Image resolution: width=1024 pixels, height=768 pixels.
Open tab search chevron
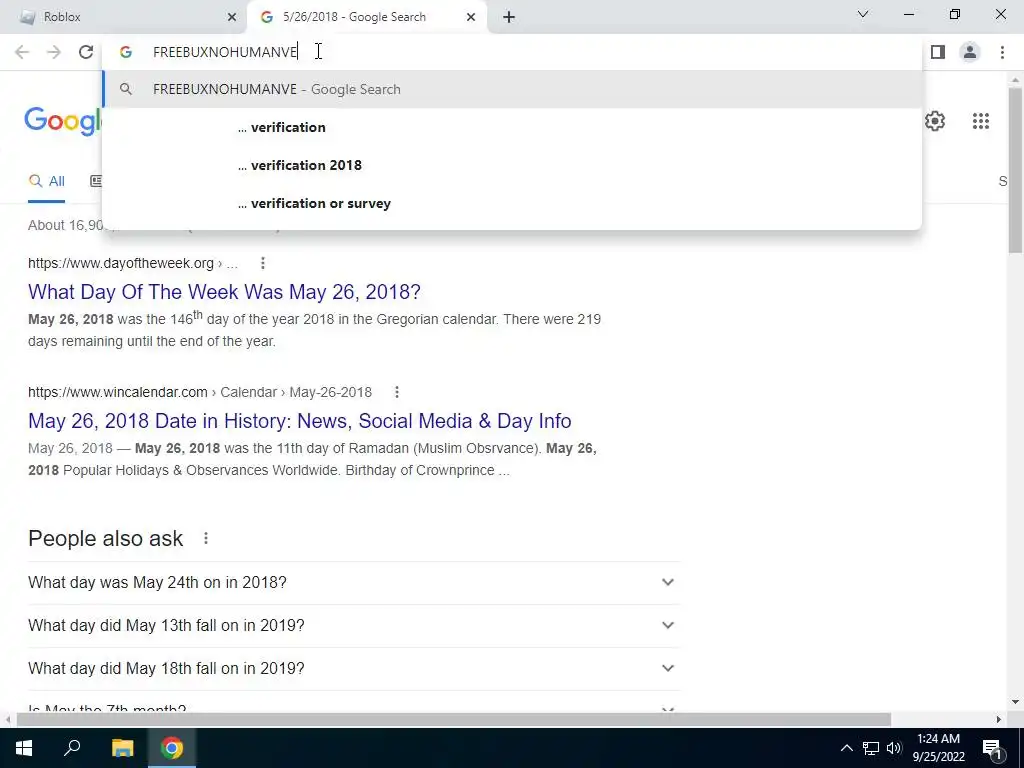tap(863, 14)
